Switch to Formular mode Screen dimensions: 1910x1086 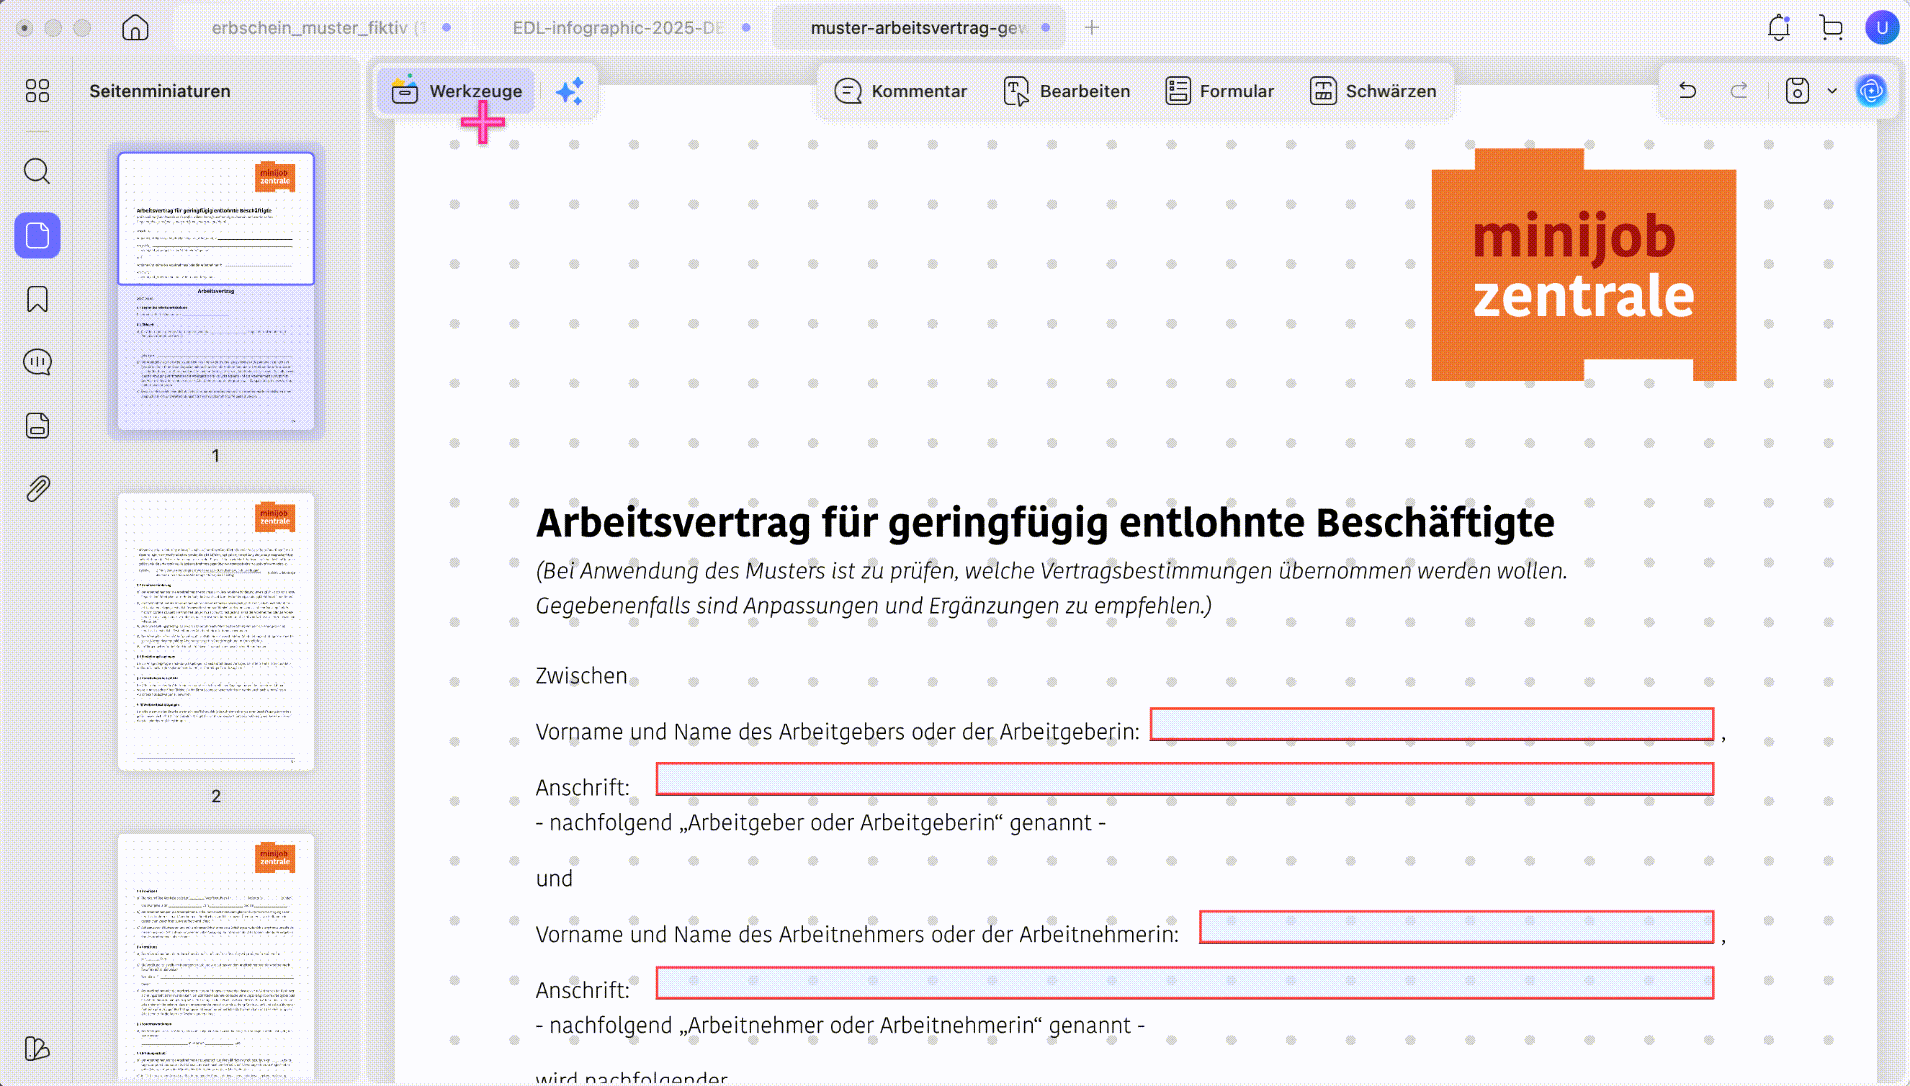(1219, 91)
